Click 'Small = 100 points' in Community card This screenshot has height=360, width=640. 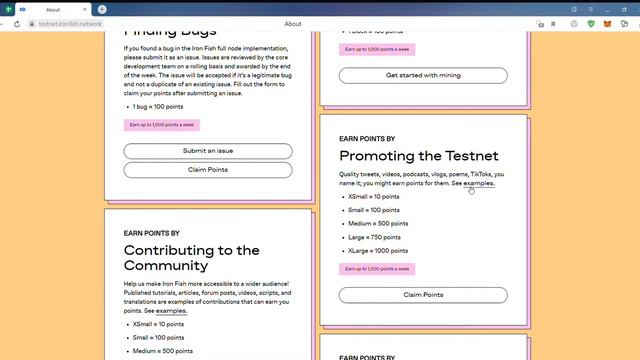pos(158,338)
